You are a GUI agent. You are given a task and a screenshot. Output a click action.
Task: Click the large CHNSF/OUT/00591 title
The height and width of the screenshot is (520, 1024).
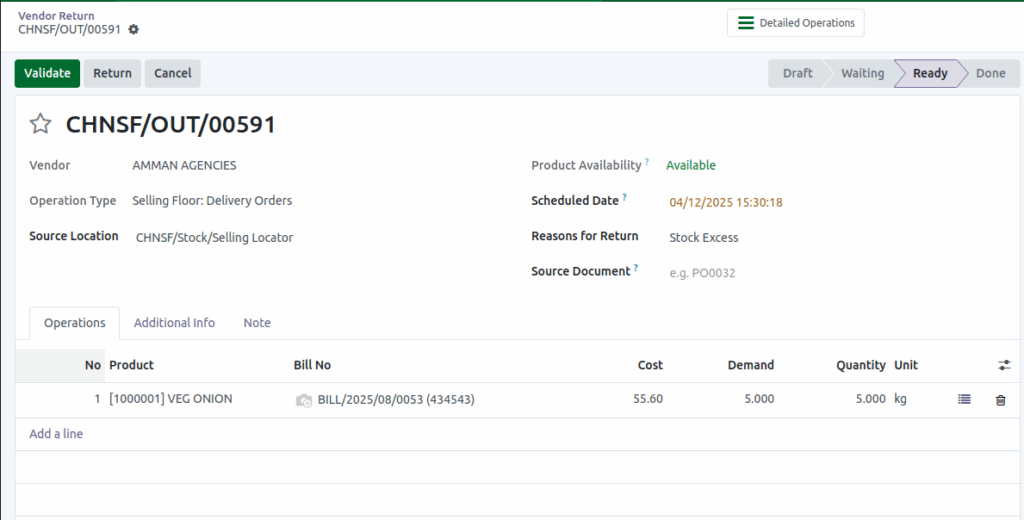click(171, 124)
